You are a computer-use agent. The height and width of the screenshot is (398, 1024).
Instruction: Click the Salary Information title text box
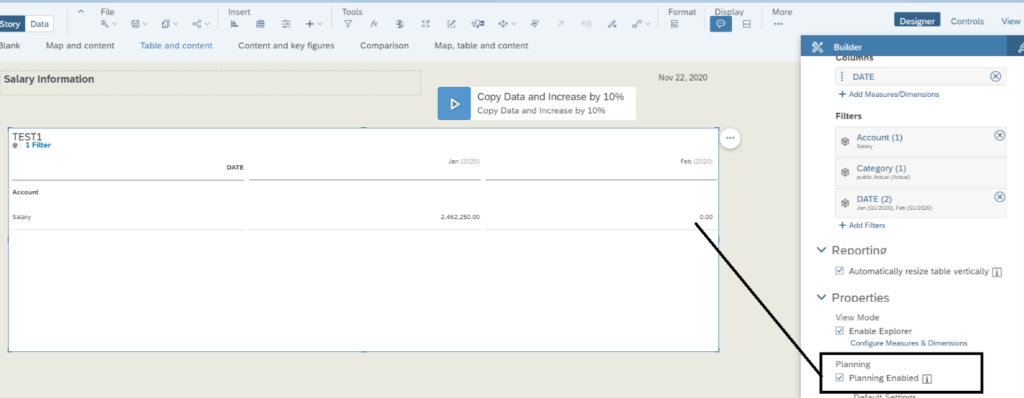210,83
